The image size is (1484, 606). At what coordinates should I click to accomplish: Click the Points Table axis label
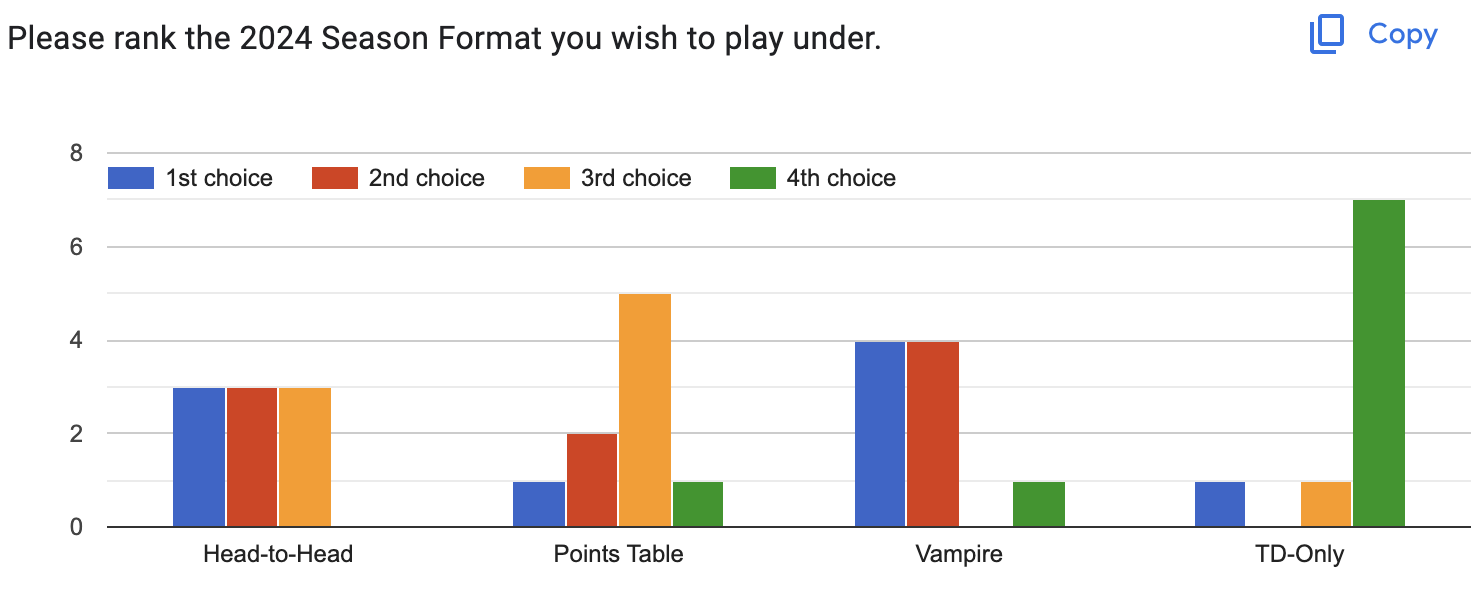tap(618, 554)
